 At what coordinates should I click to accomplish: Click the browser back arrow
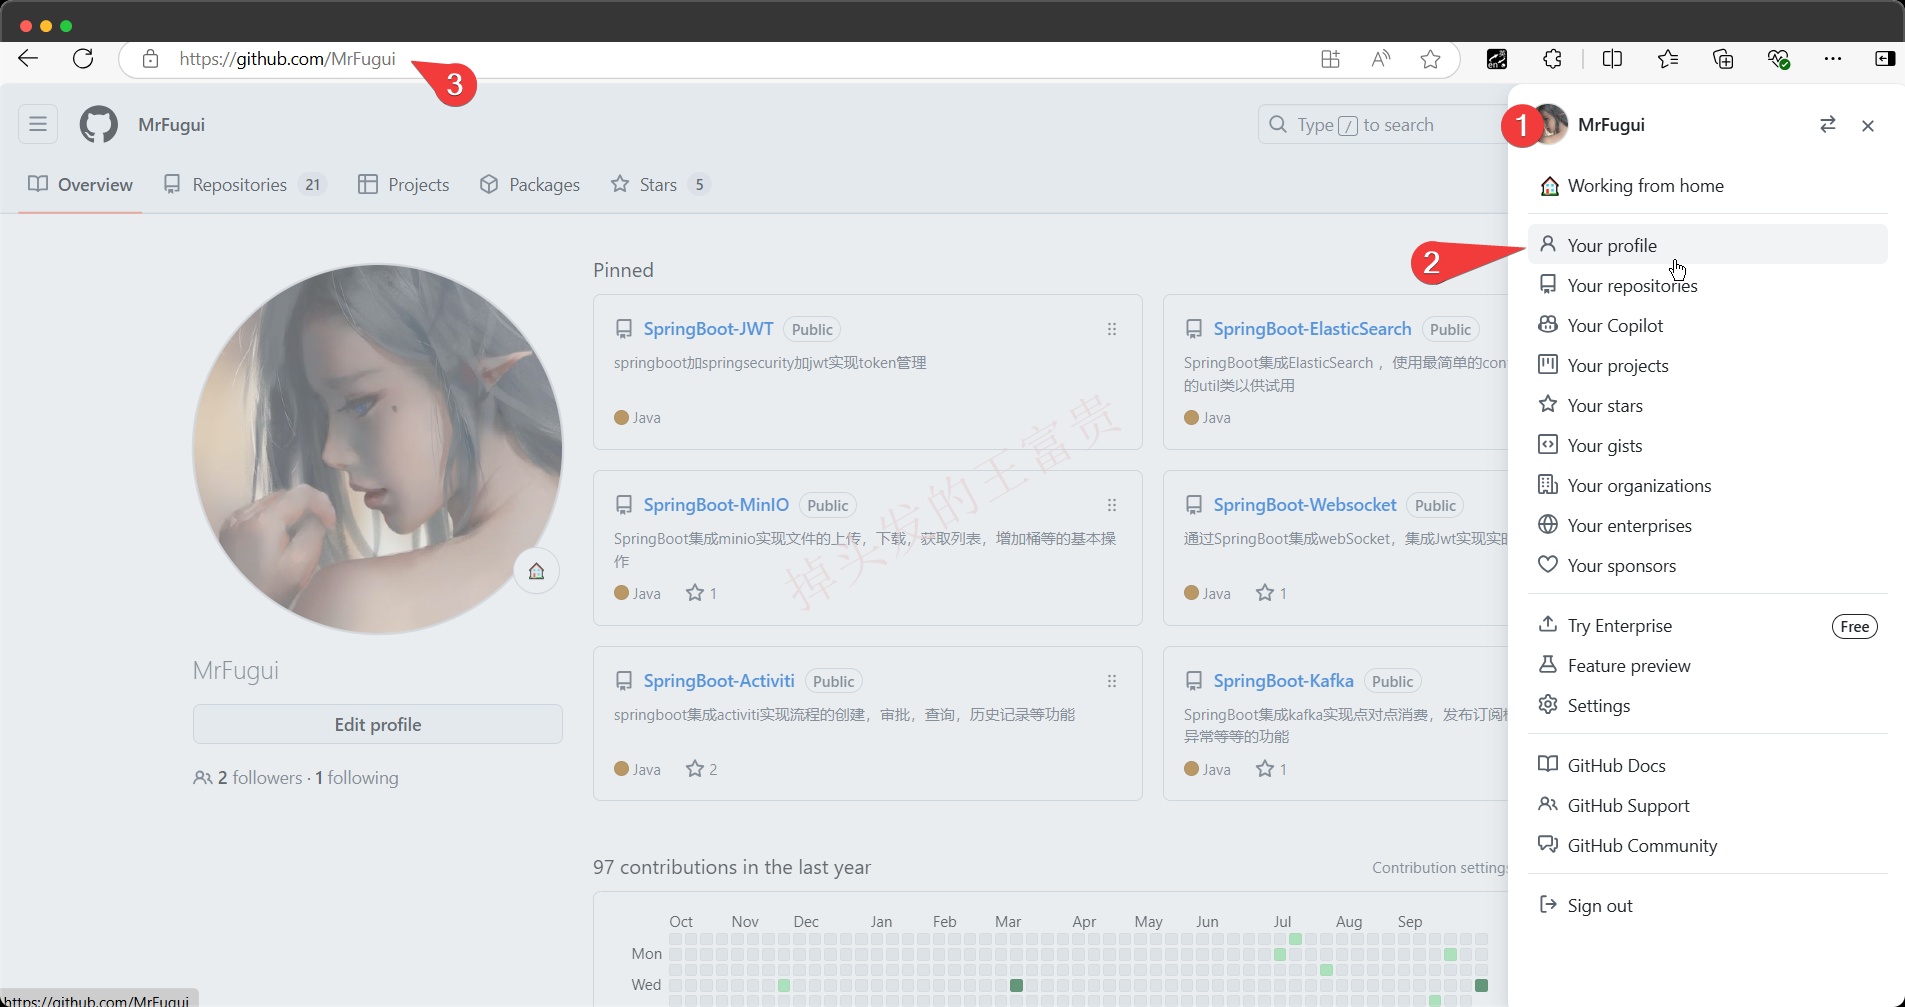click(x=28, y=58)
